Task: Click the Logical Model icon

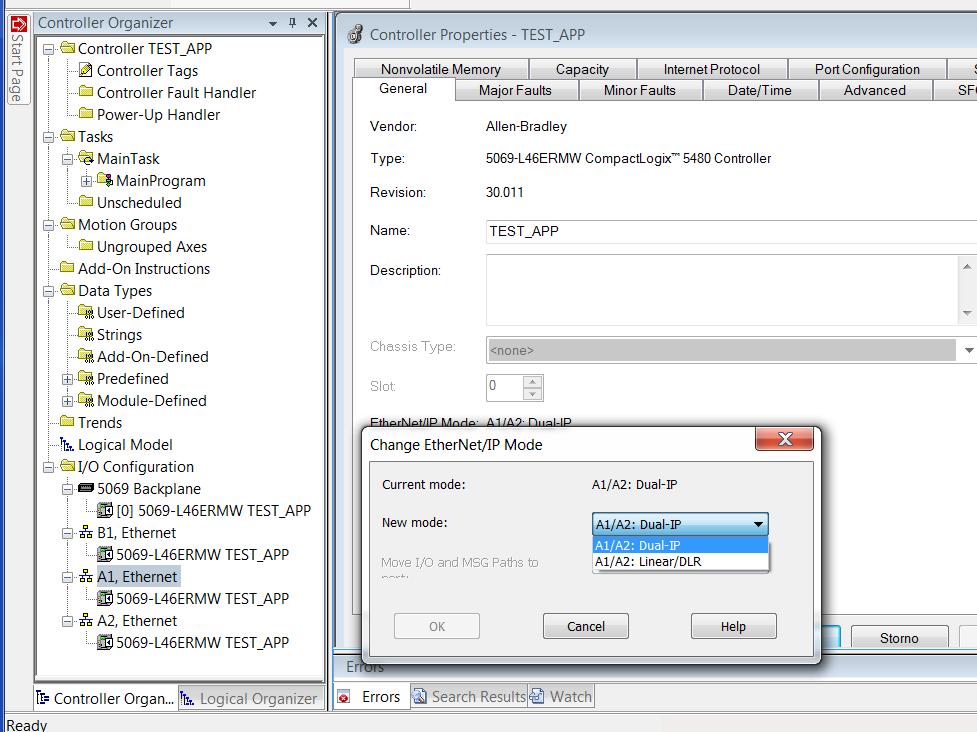Action: click(67, 444)
